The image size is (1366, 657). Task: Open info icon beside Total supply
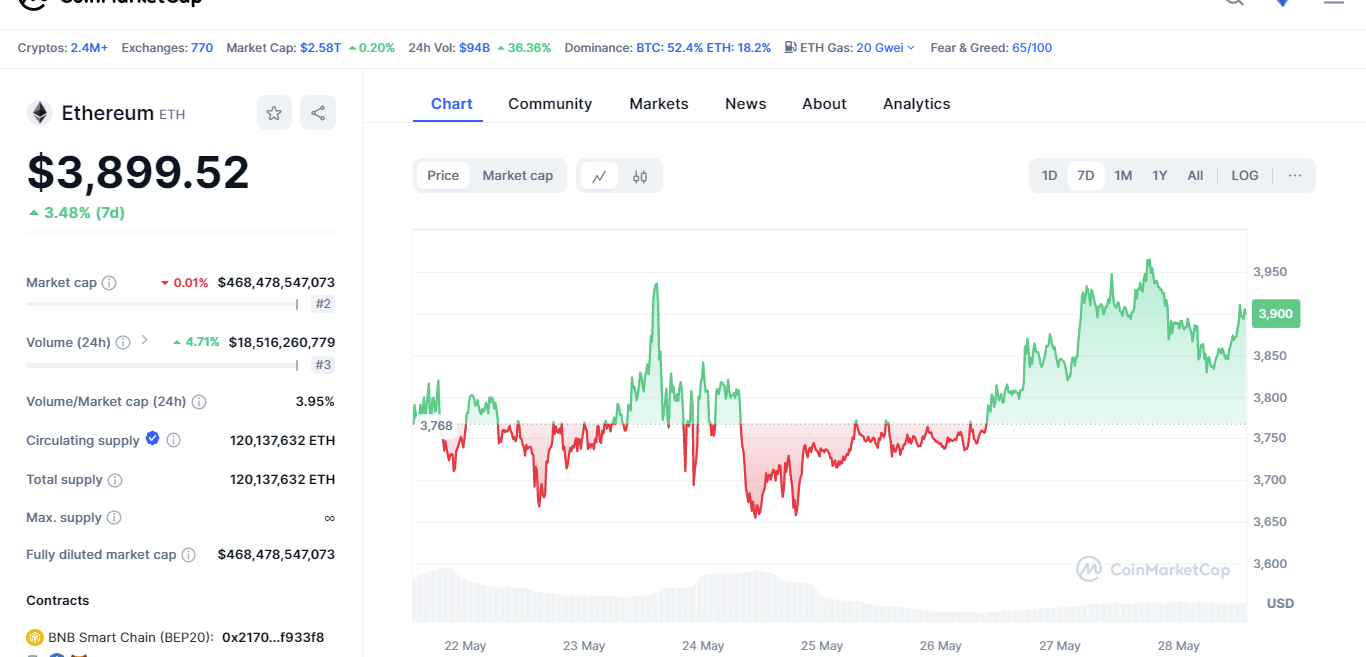115,480
